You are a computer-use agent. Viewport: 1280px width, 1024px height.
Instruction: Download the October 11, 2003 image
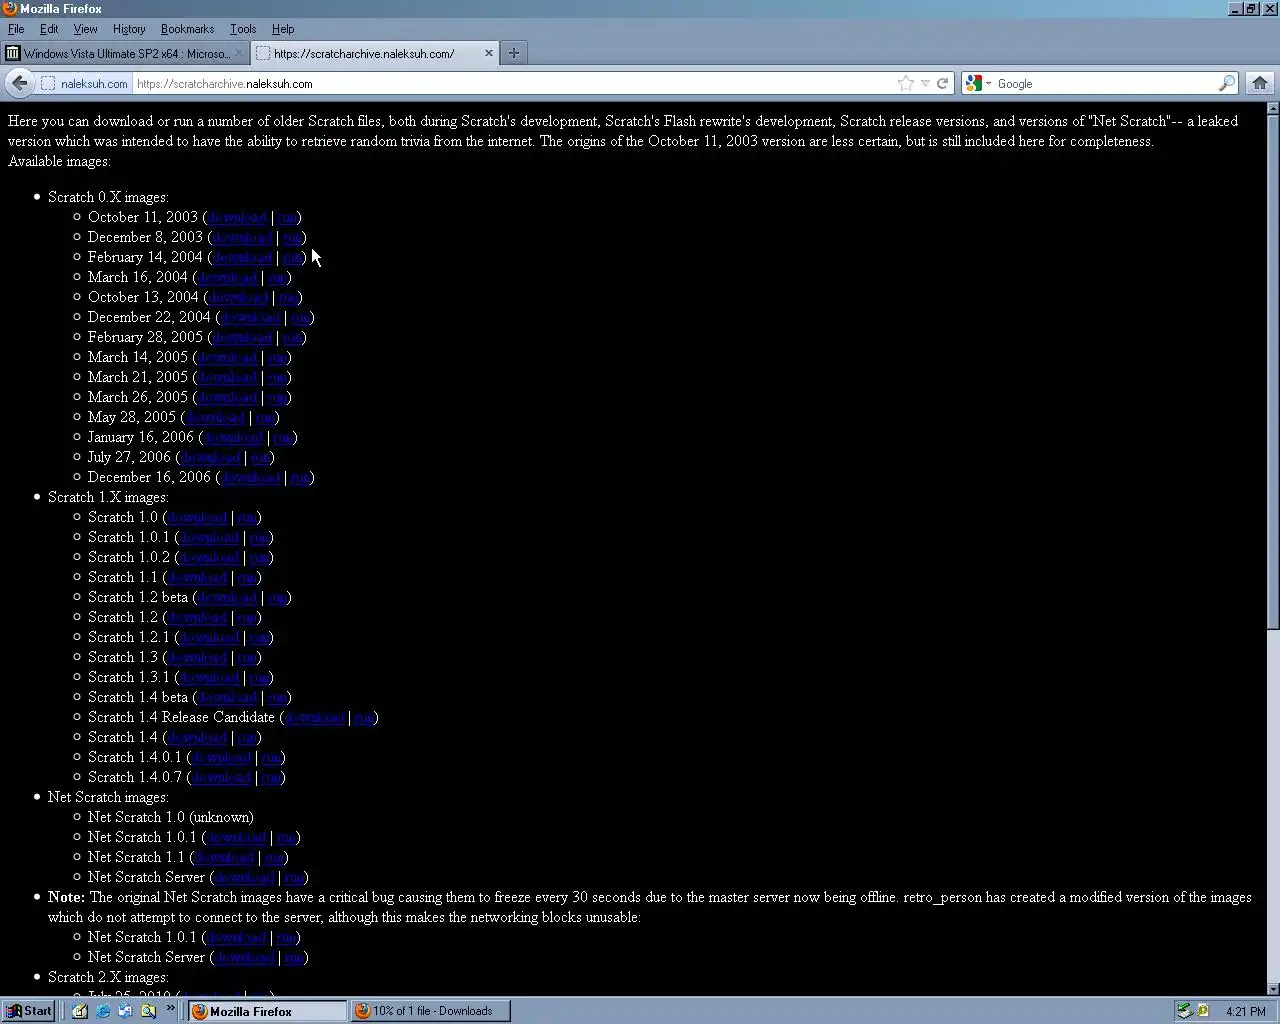238,217
